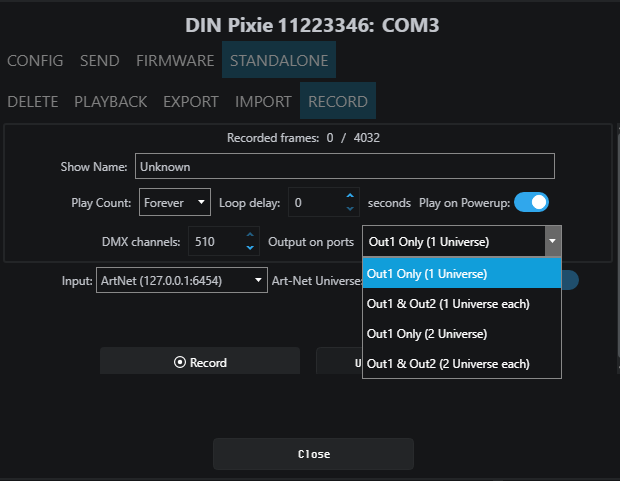Choose Out1 & Out2 (1 Universe each)
This screenshot has width=620, height=481.
462,303
